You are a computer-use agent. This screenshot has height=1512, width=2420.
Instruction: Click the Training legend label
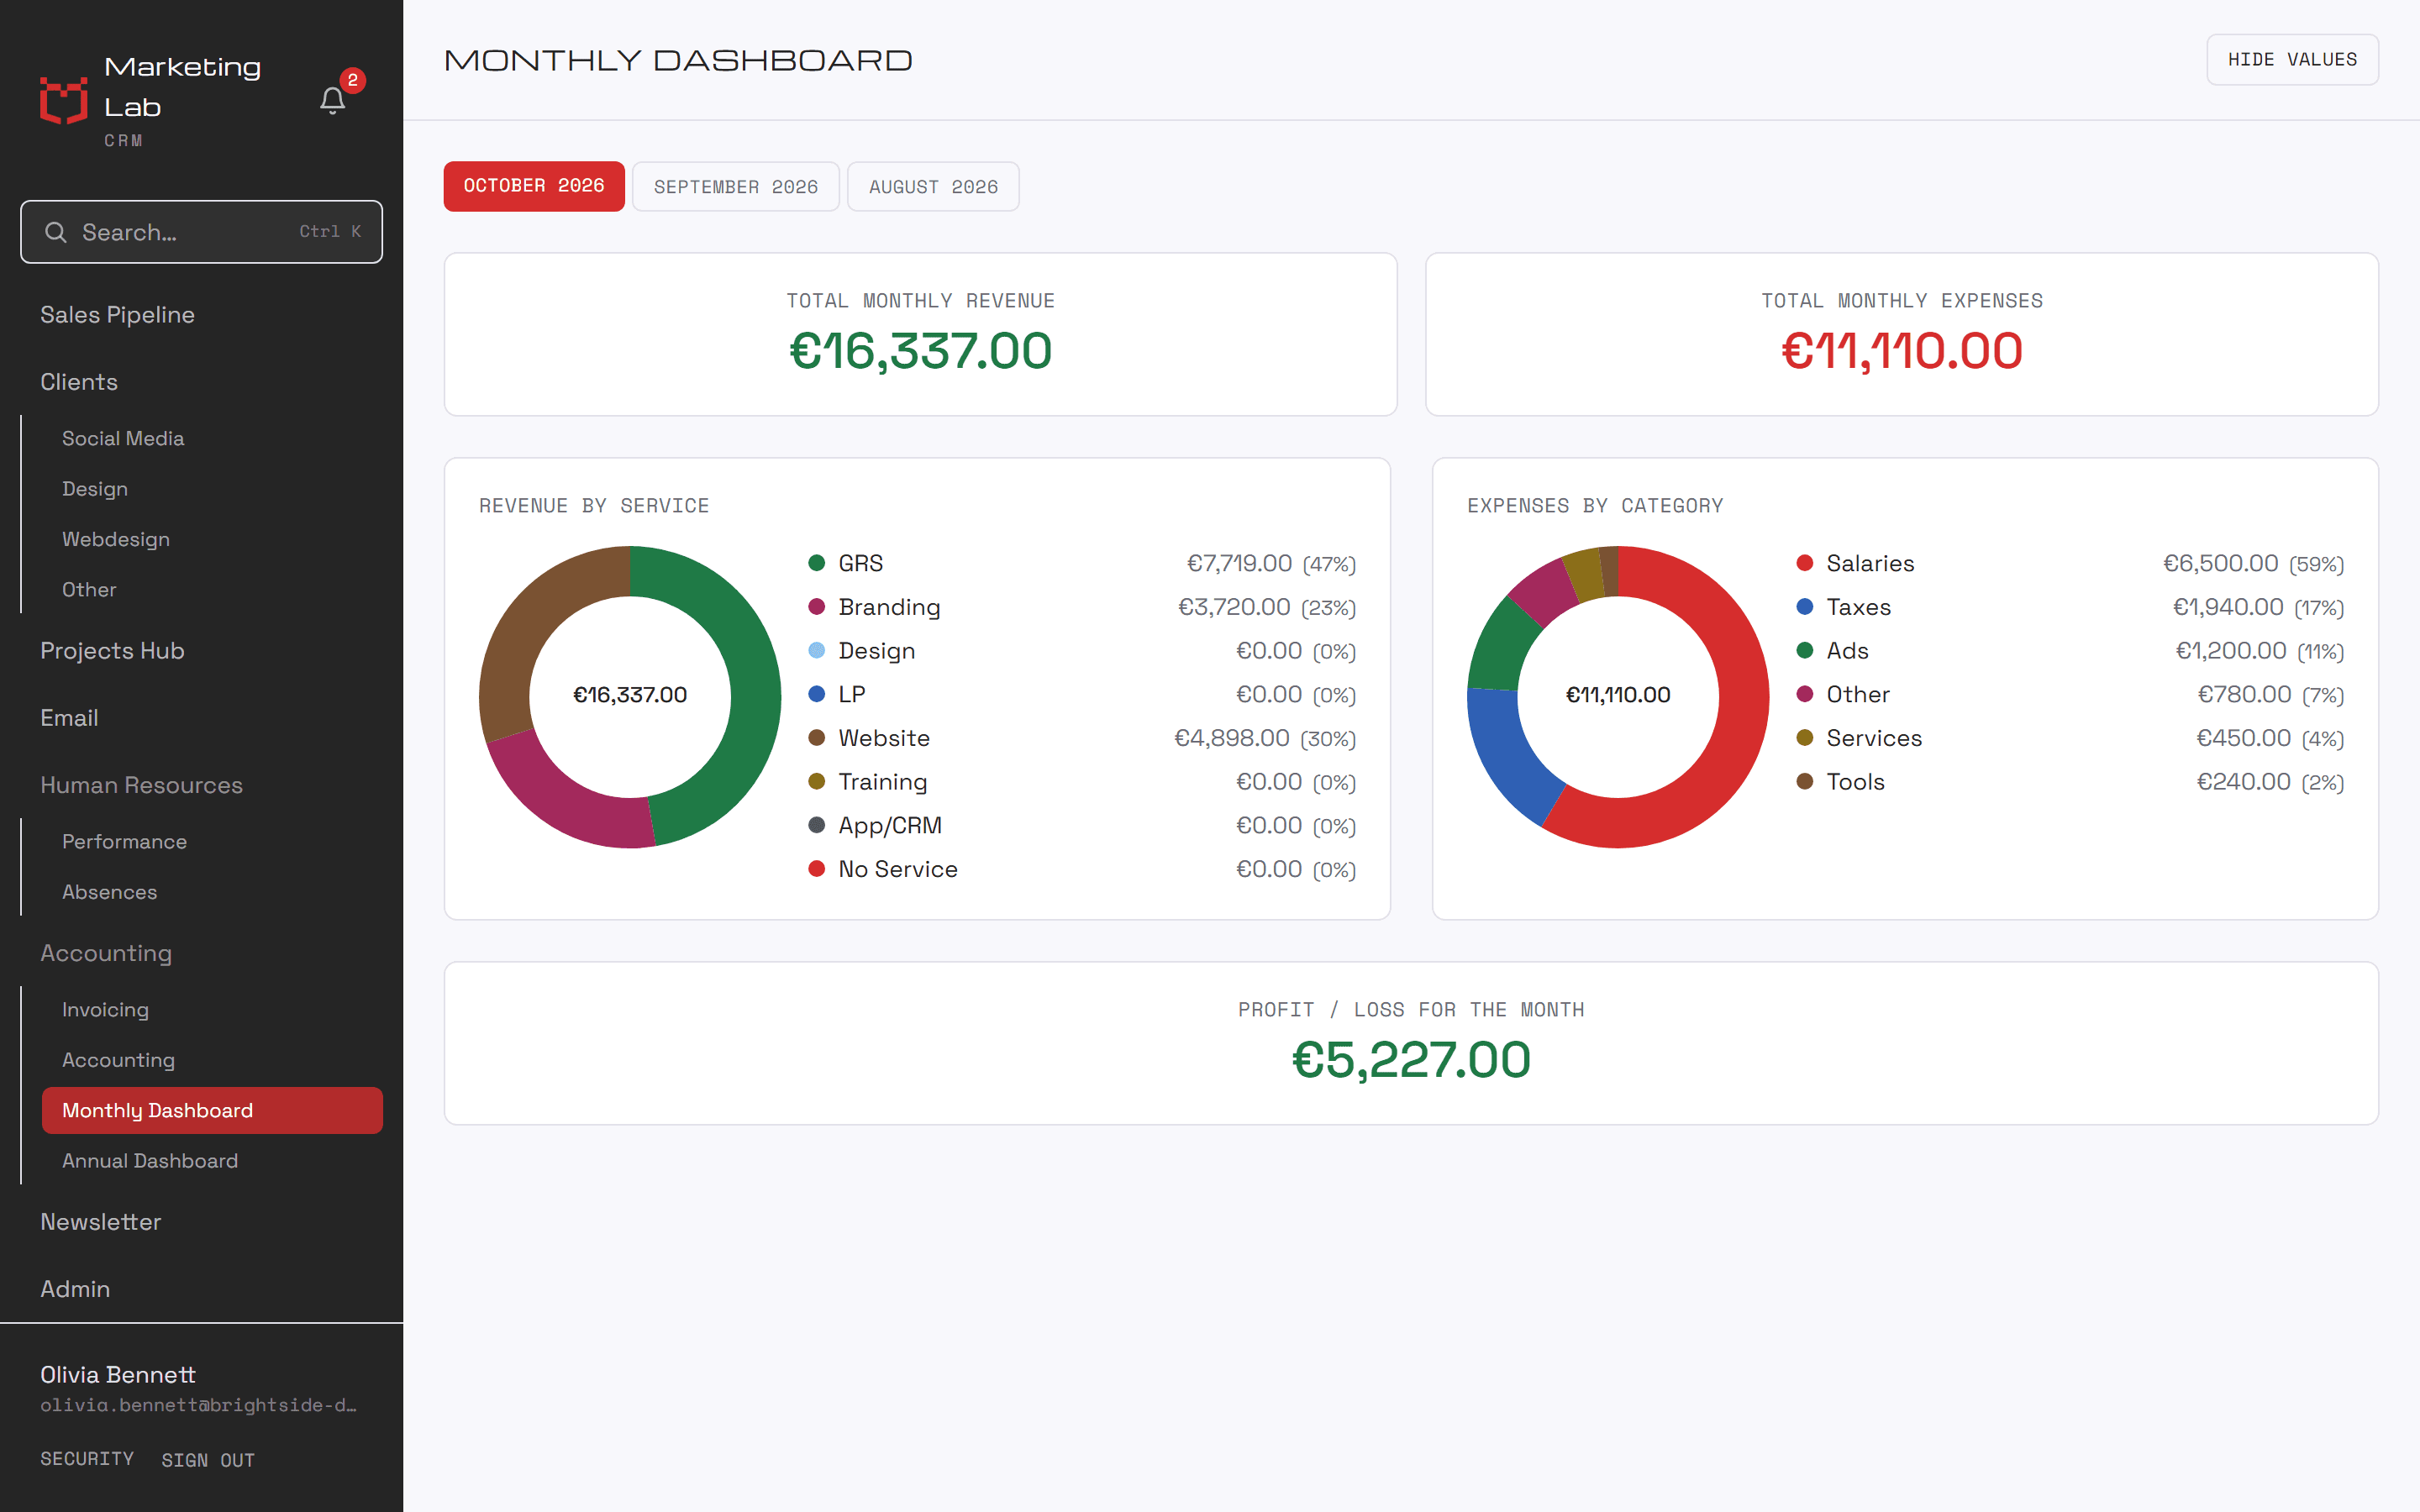coord(883,782)
